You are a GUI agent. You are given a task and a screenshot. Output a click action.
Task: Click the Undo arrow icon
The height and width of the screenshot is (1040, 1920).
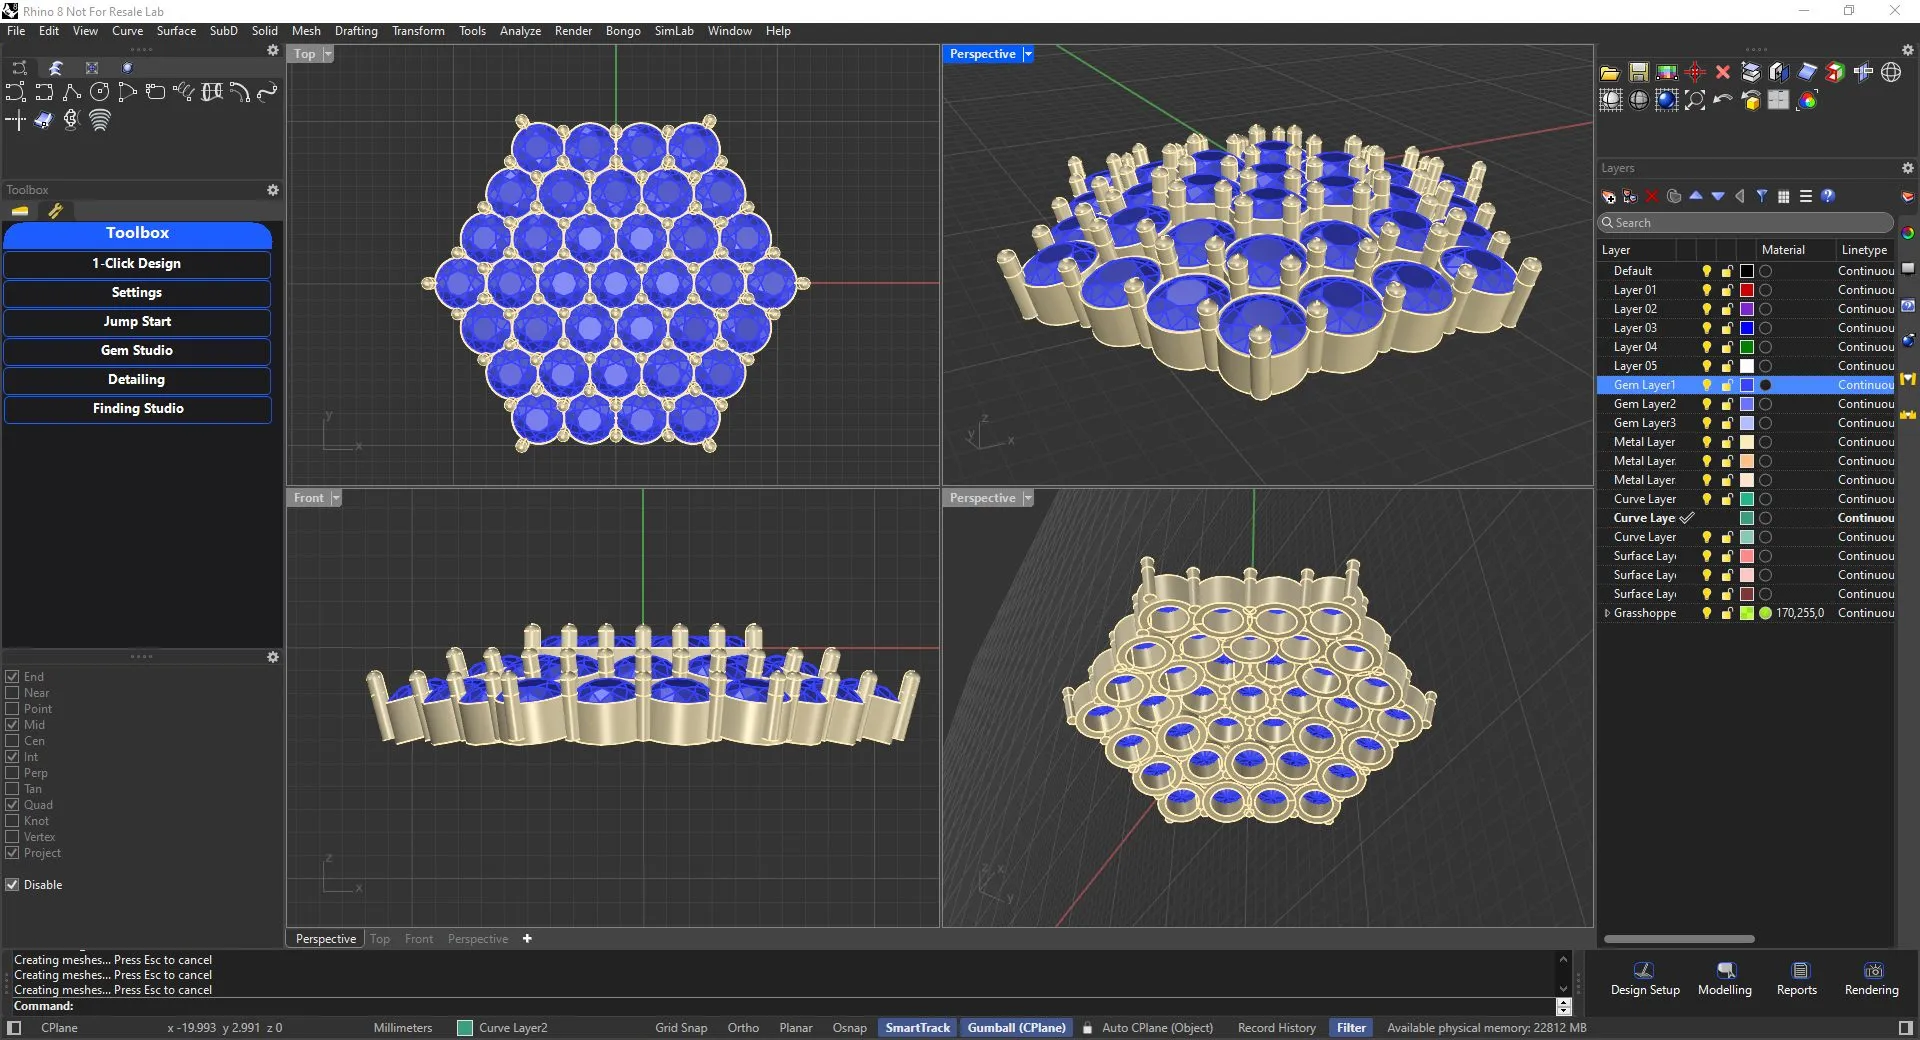(1722, 100)
